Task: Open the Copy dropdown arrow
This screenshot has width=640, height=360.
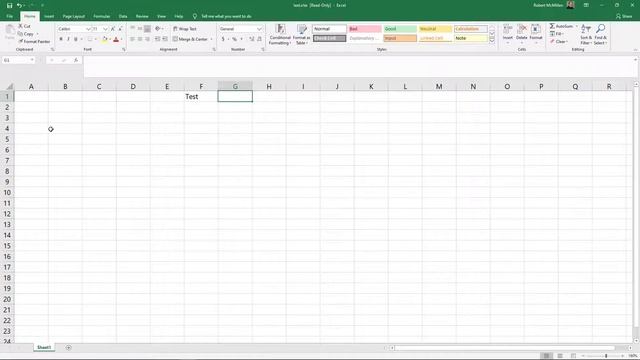Action: coord(38,34)
